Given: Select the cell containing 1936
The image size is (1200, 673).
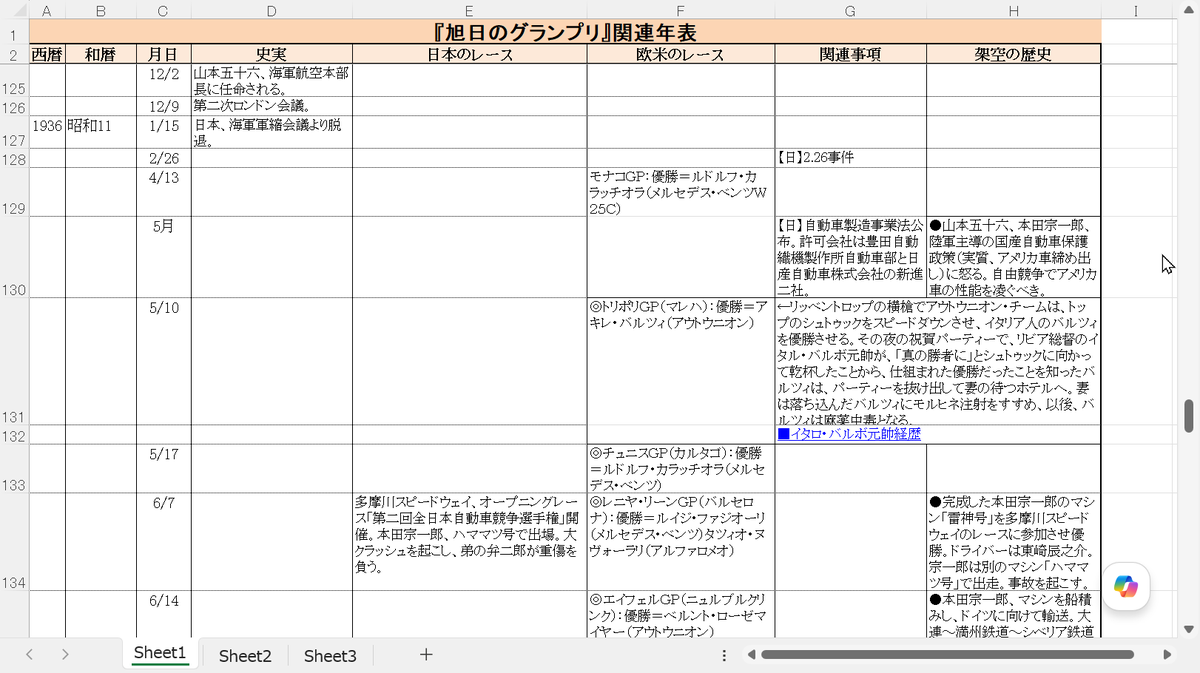Looking at the screenshot, I should point(47,132).
